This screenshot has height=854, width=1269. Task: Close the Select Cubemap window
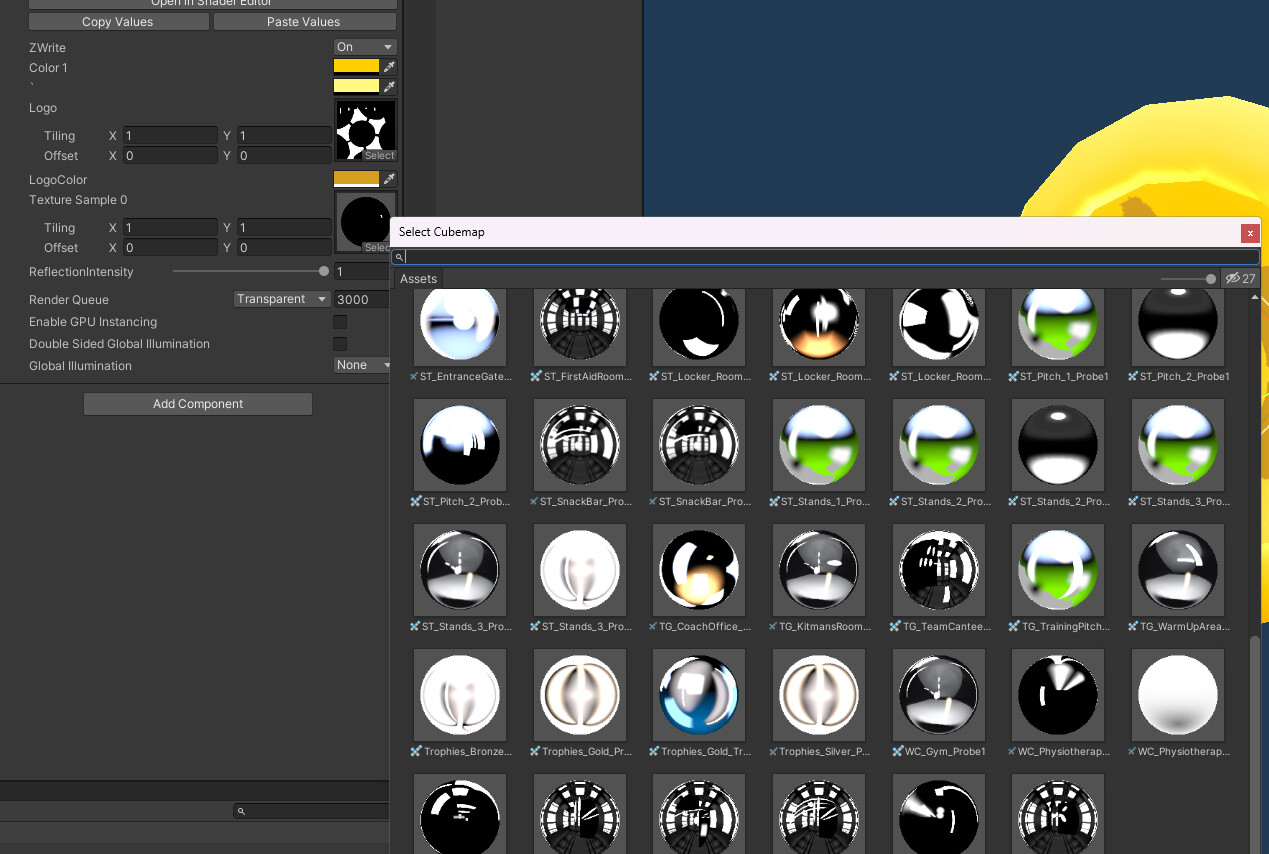[x=1250, y=233]
